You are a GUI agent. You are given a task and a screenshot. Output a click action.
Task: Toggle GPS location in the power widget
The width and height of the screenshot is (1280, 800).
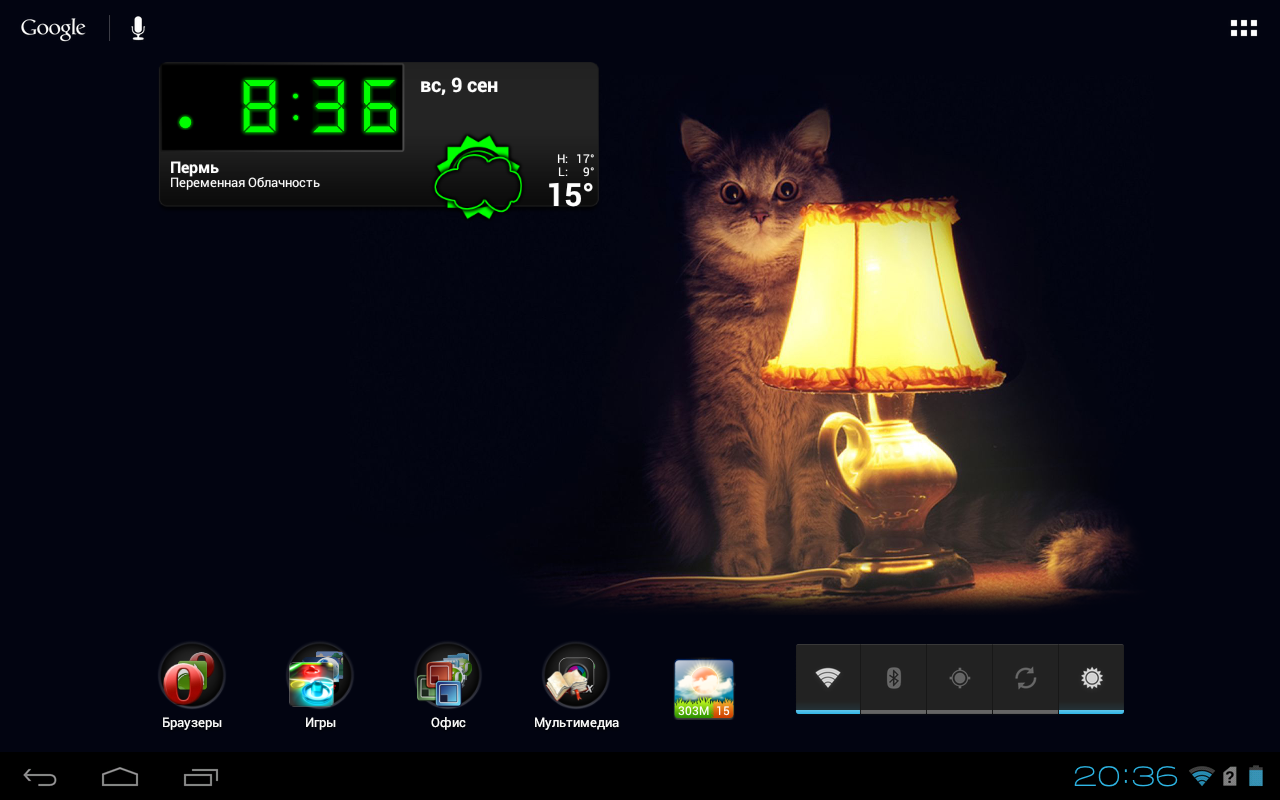pos(960,678)
